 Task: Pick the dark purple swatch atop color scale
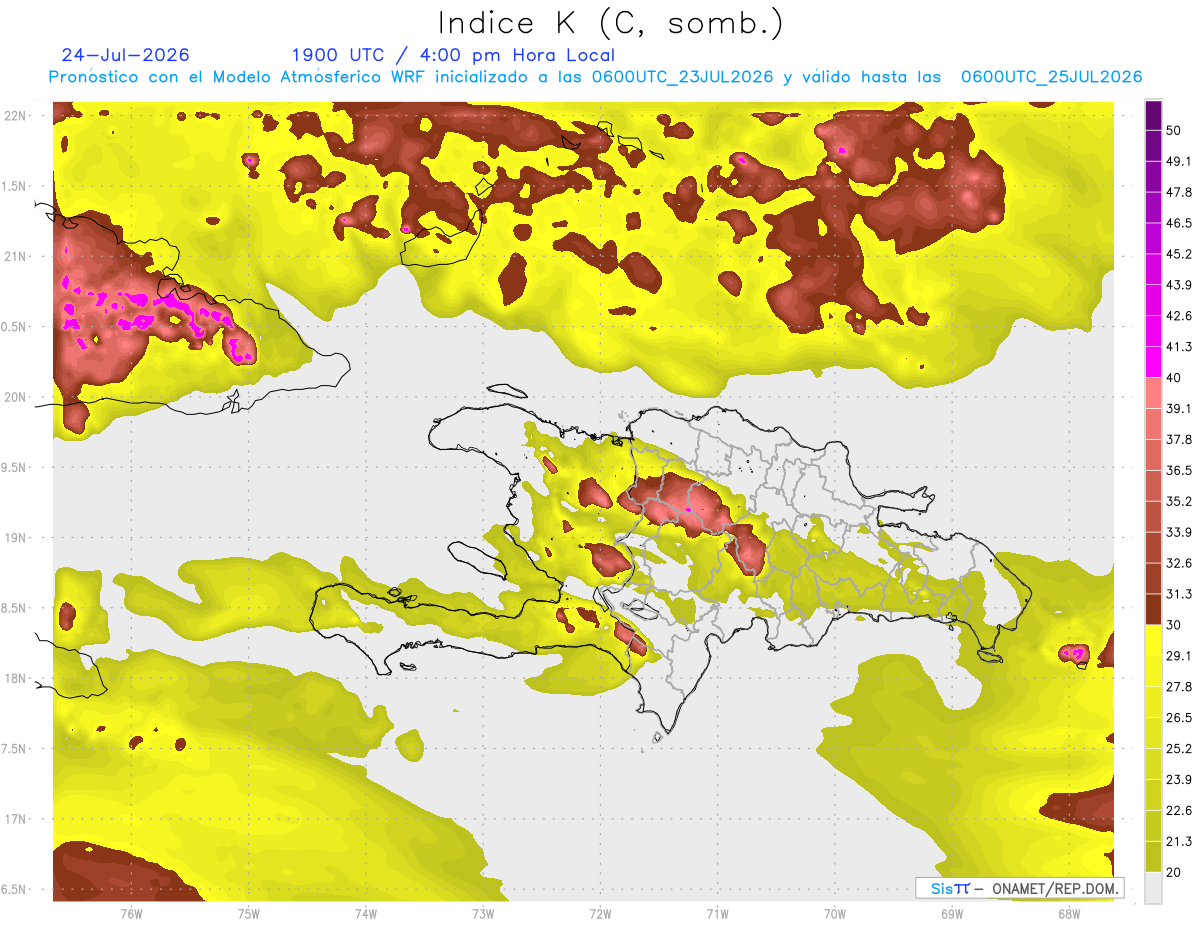click(x=1153, y=118)
